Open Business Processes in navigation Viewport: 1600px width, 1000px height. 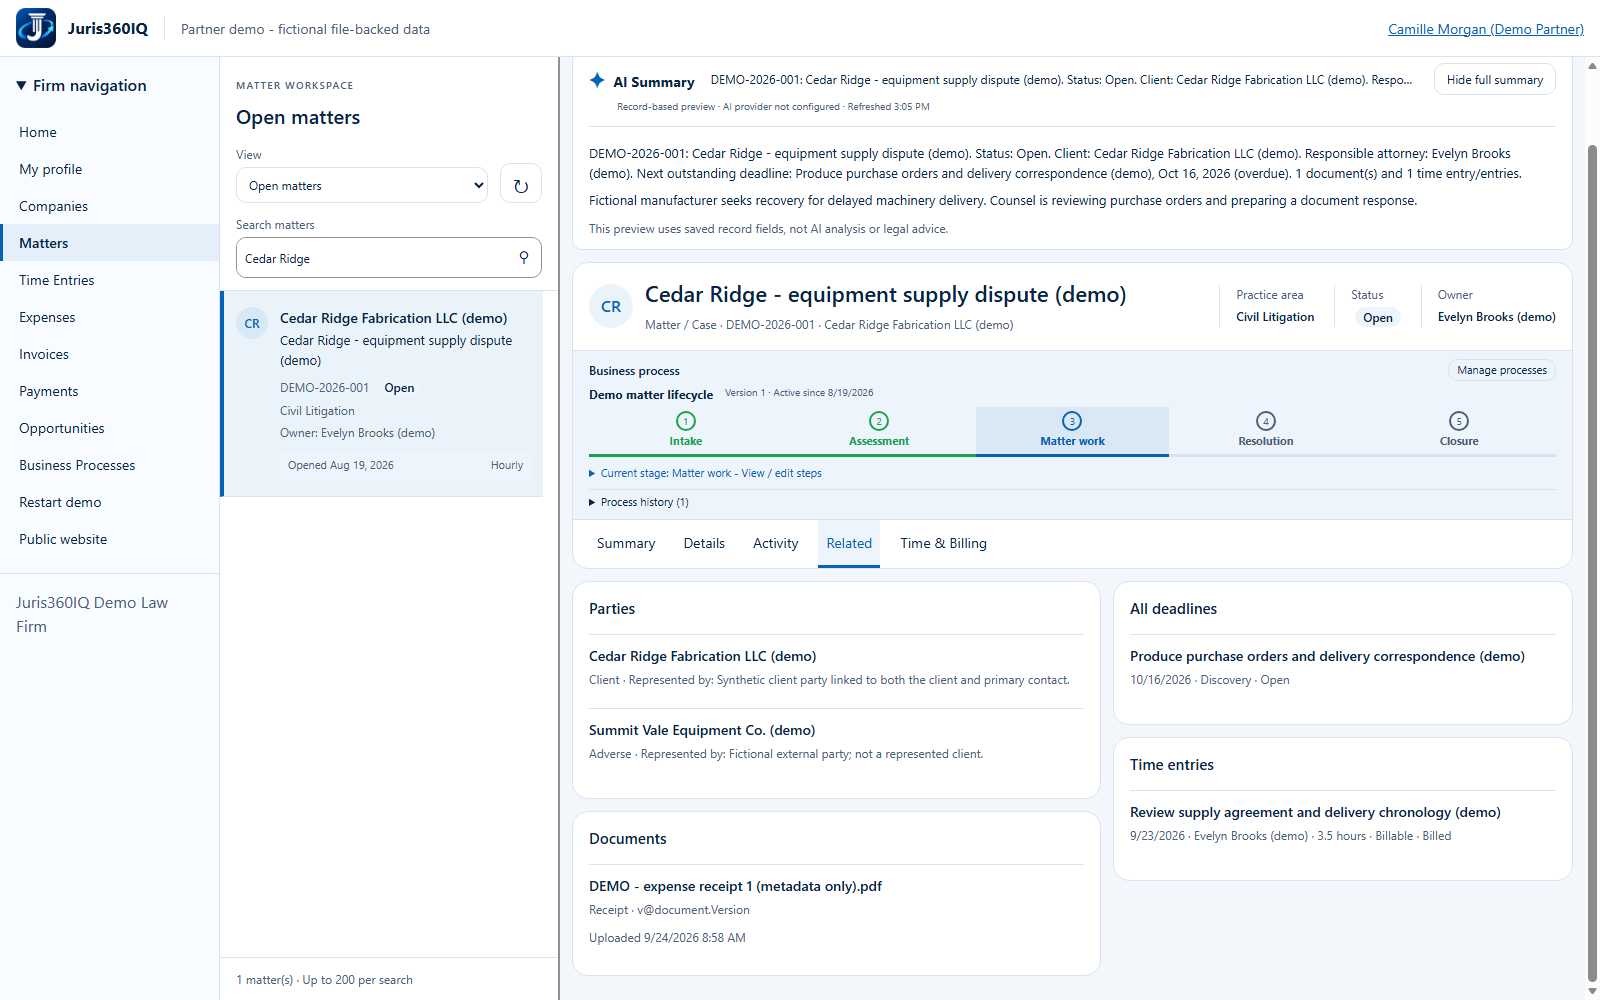click(x=110, y=465)
